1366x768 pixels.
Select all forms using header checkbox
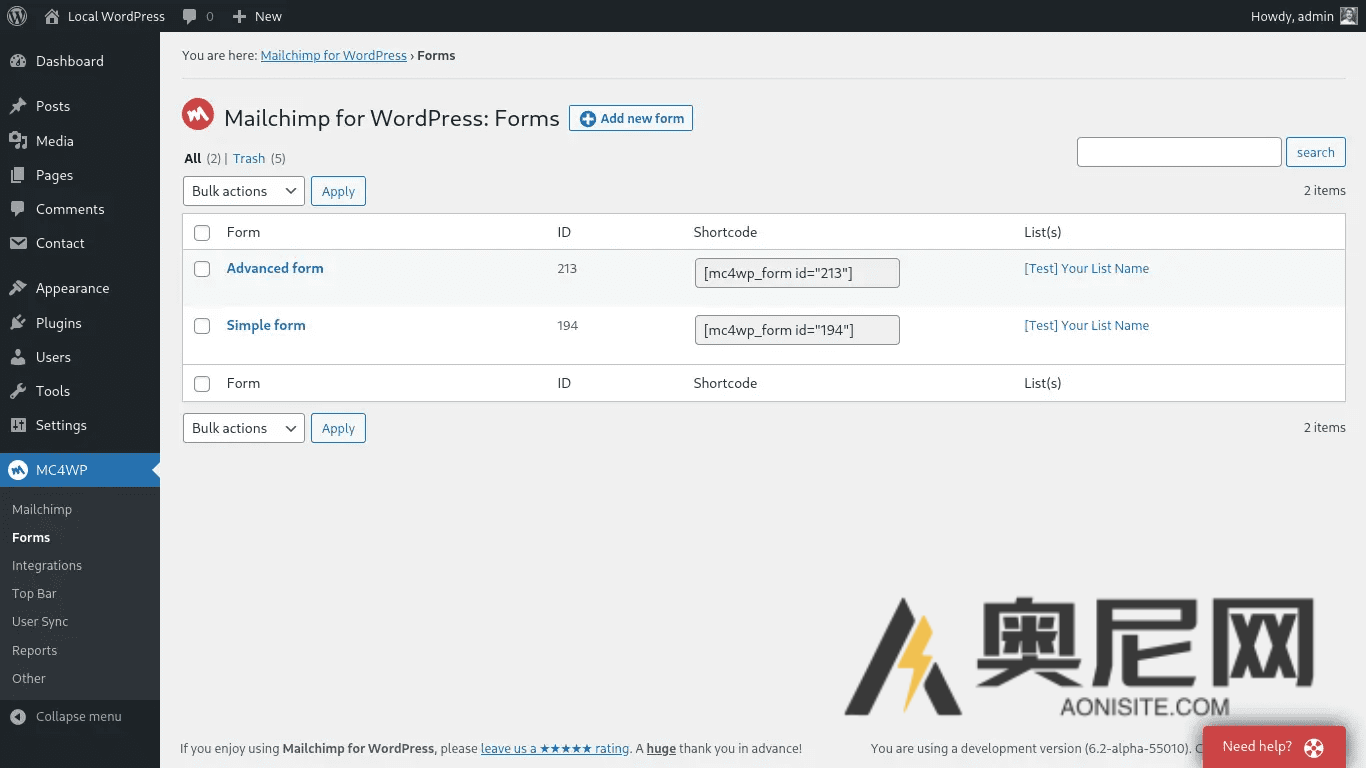pyautogui.click(x=202, y=233)
